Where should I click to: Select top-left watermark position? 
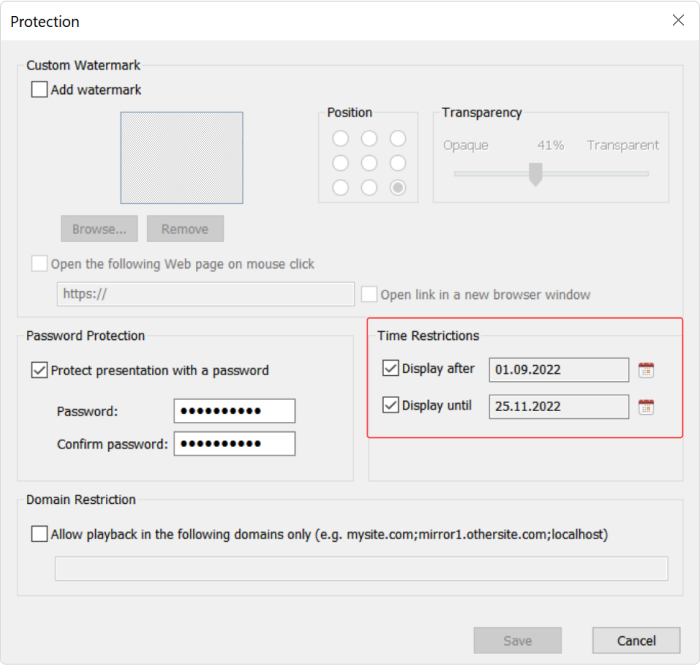(x=341, y=138)
